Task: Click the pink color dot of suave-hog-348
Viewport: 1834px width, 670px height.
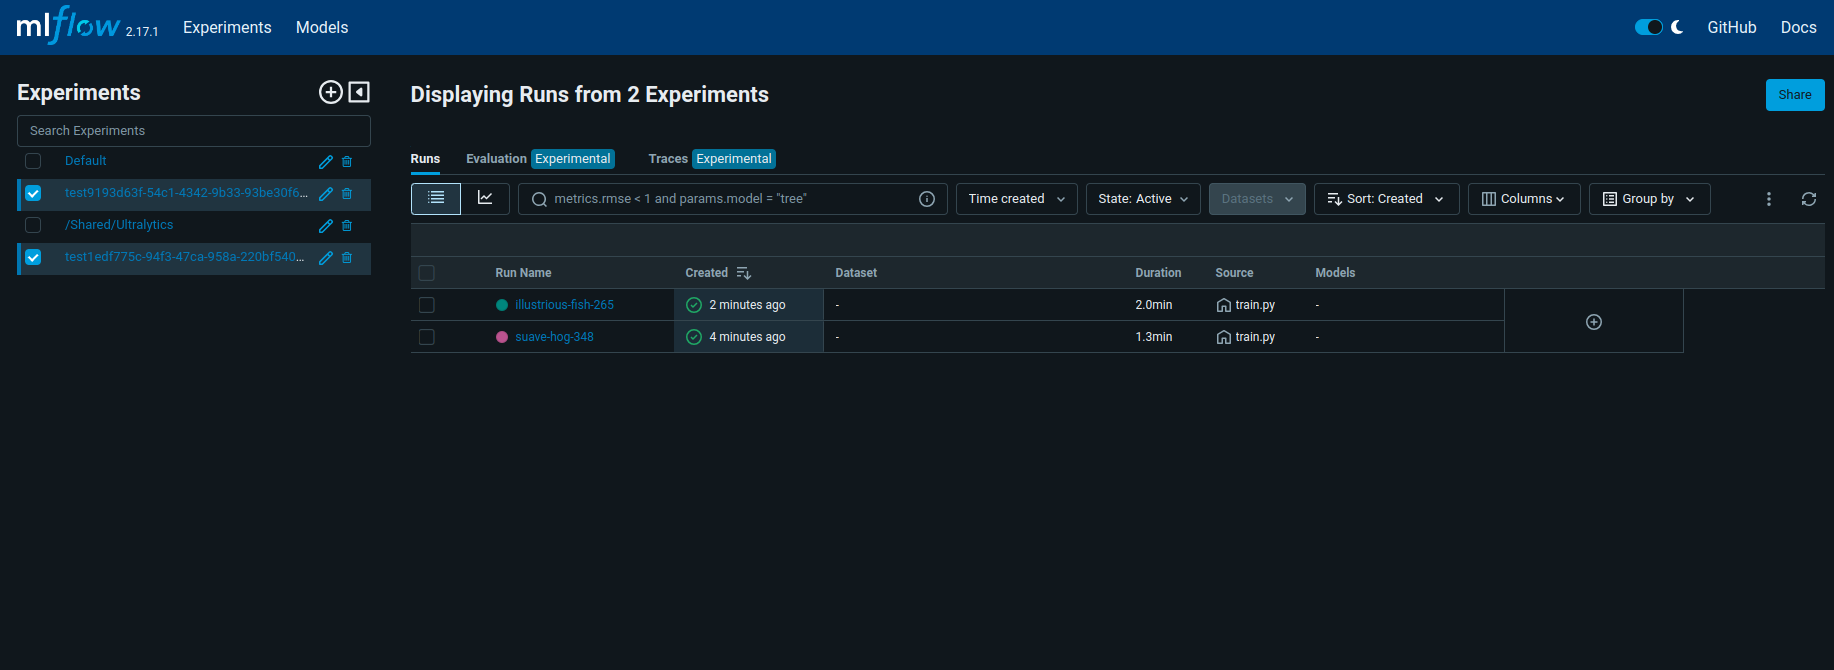Action: coord(502,337)
